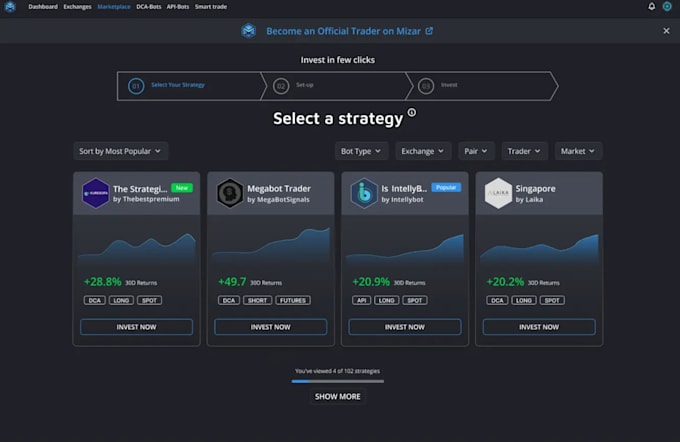
Task: Click the Singapore performance chart
Action: point(539,249)
